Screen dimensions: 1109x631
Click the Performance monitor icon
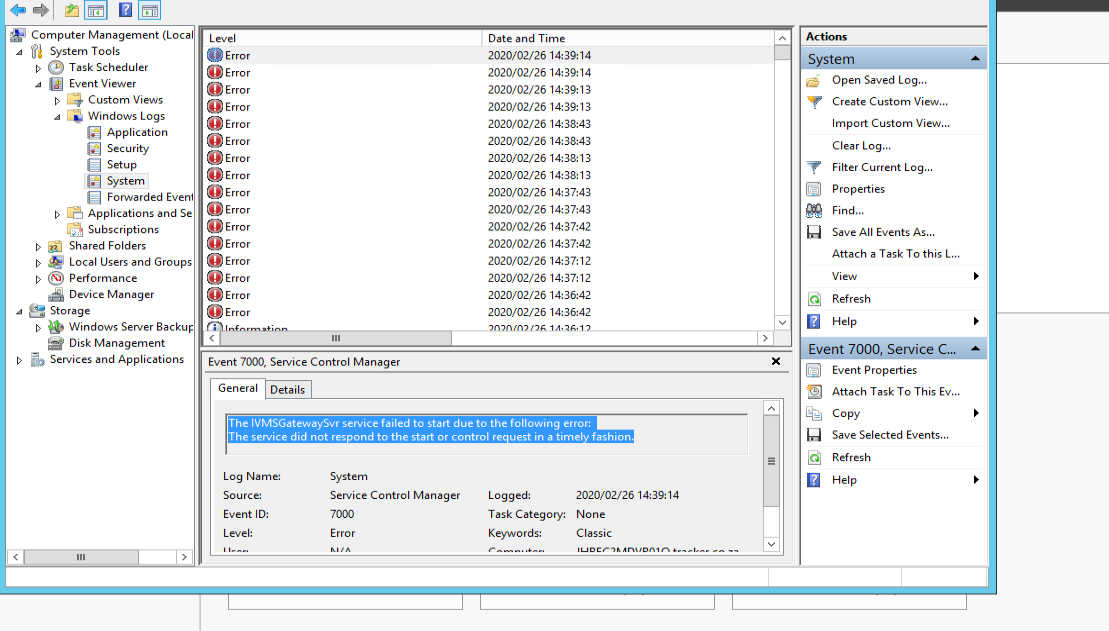(x=56, y=278)
